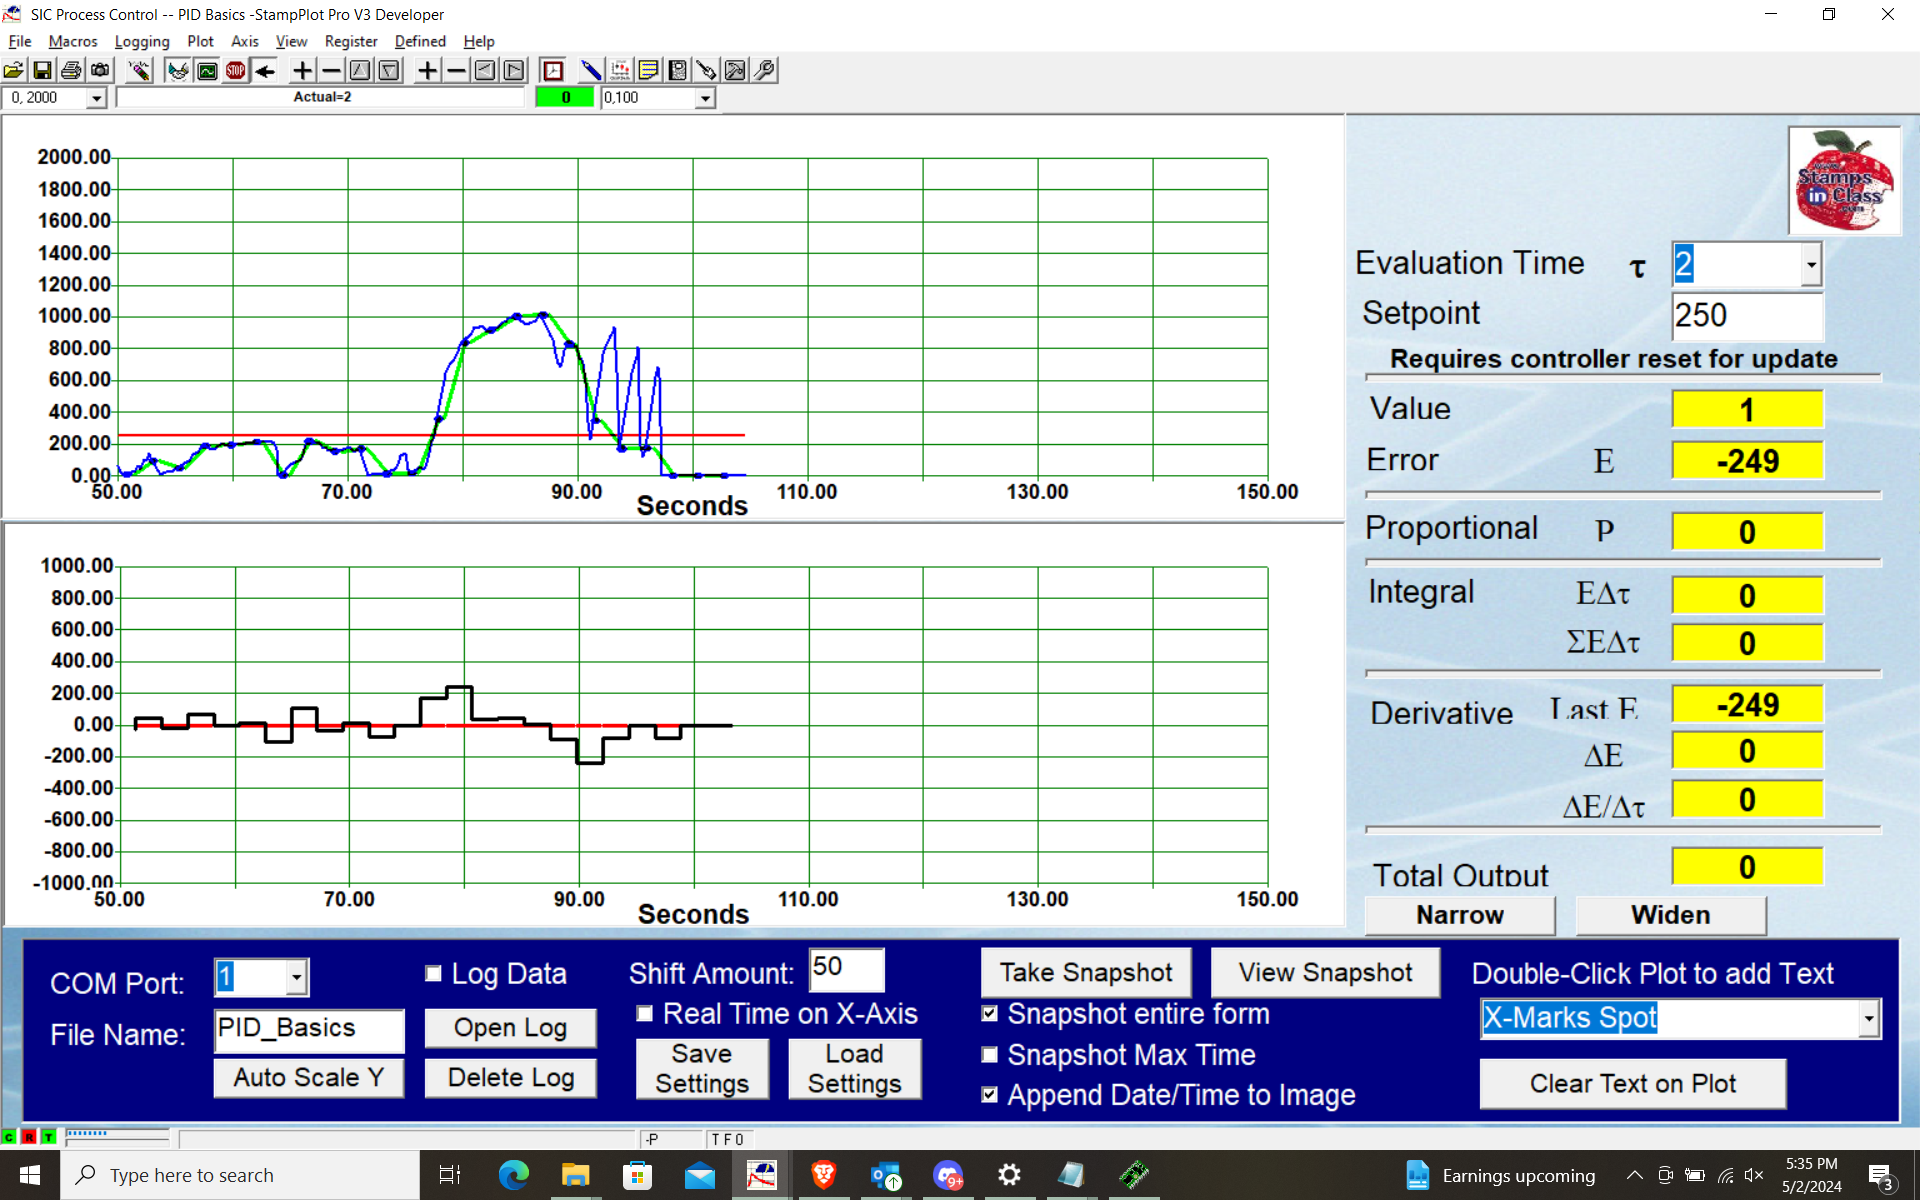
Task: Click the second plus icon for X axis
Action: click(x=427, y=70)
